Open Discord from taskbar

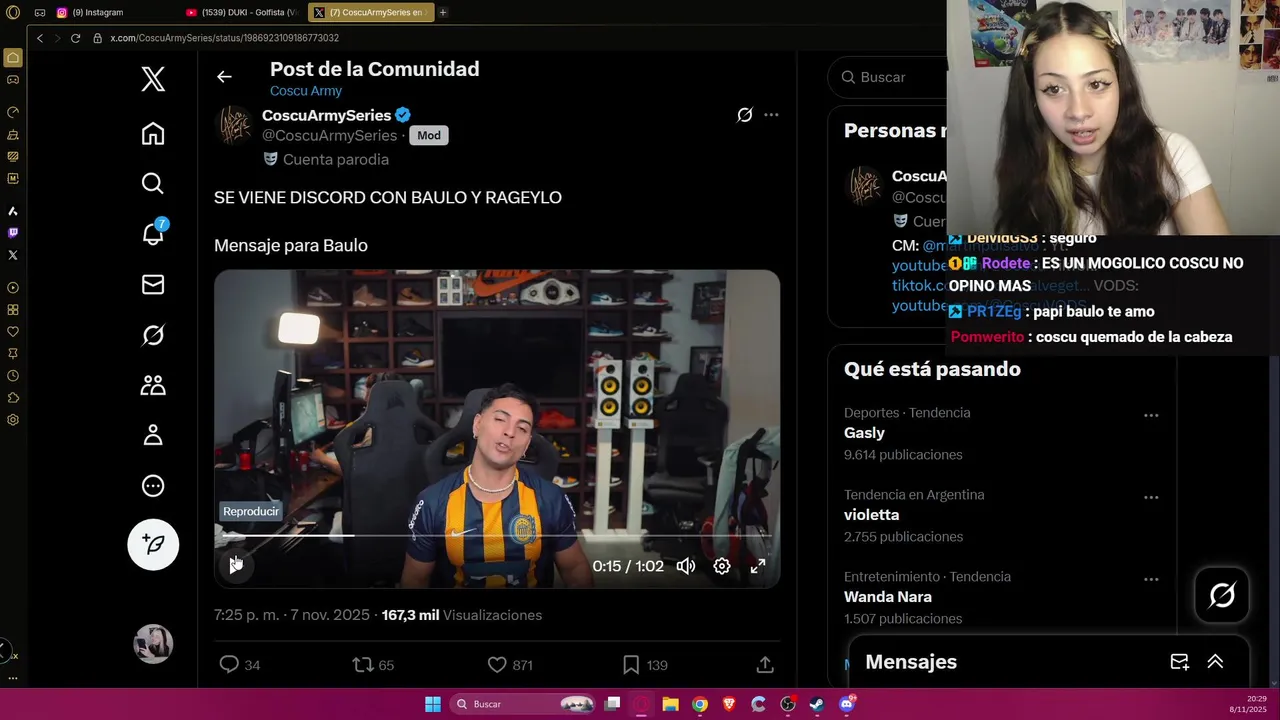tap(847, 704)
